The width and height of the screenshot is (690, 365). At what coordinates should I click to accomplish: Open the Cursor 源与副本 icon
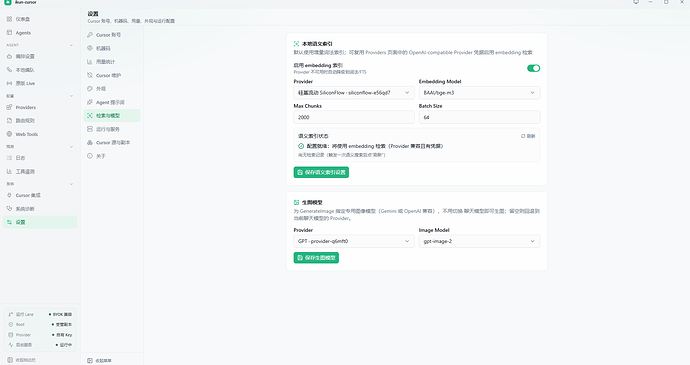[90, 143]
